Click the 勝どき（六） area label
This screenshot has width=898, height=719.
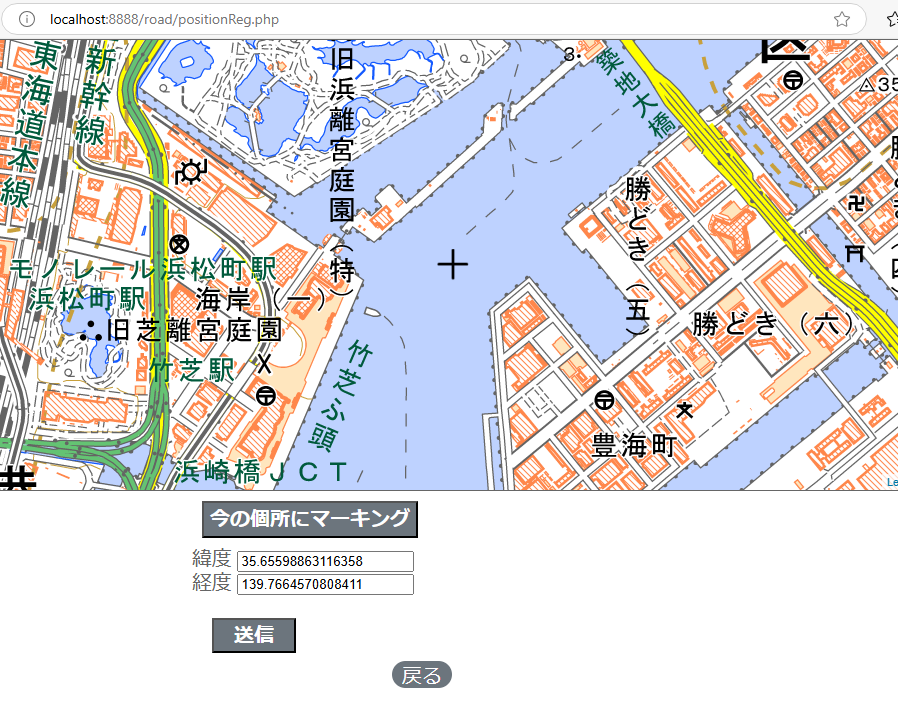click(773, 324)
